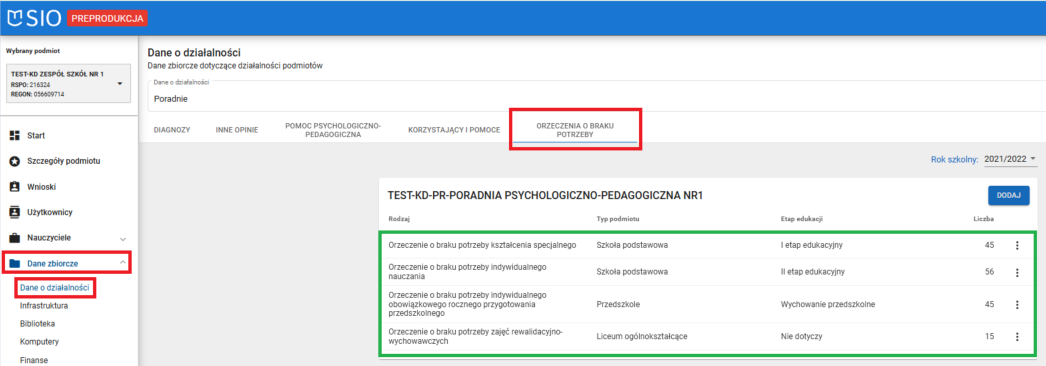Click 'Orzeczenie o braku potrzeby kształcenia specjalnego'

coord(482,245)
